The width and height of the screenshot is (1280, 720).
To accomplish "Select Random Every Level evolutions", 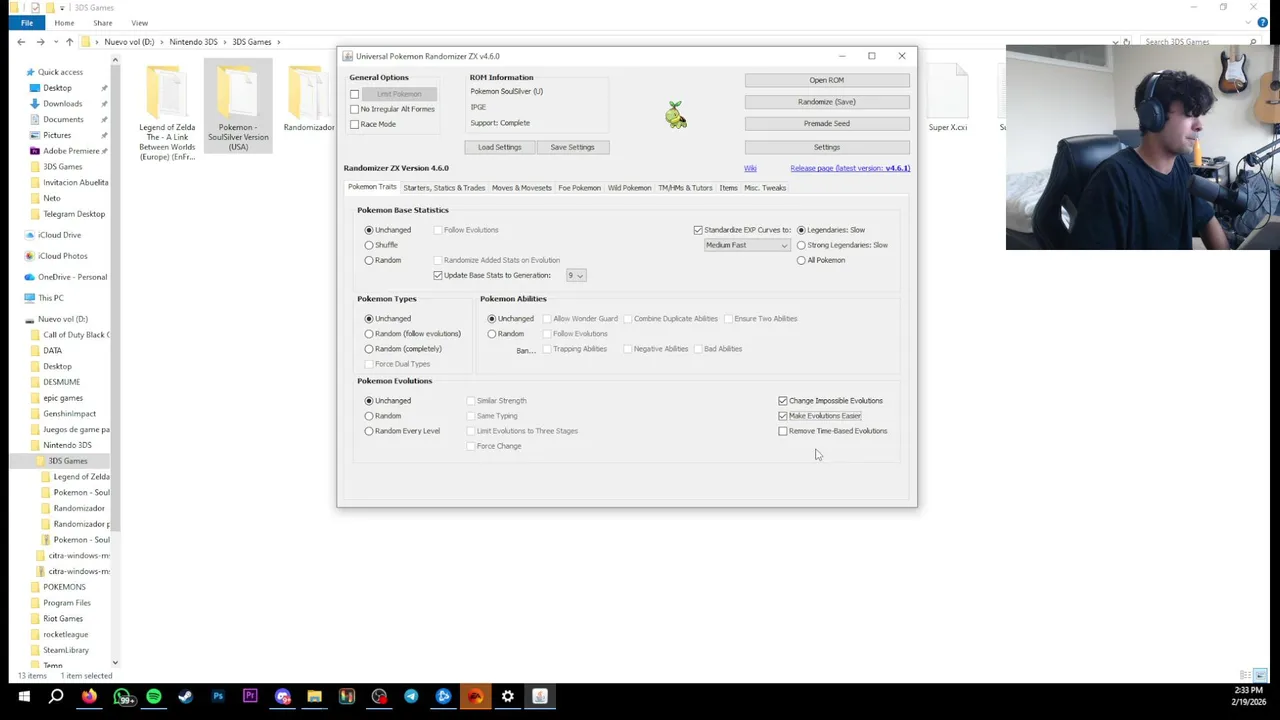I will pyautogui.click(x=369, y=431).
